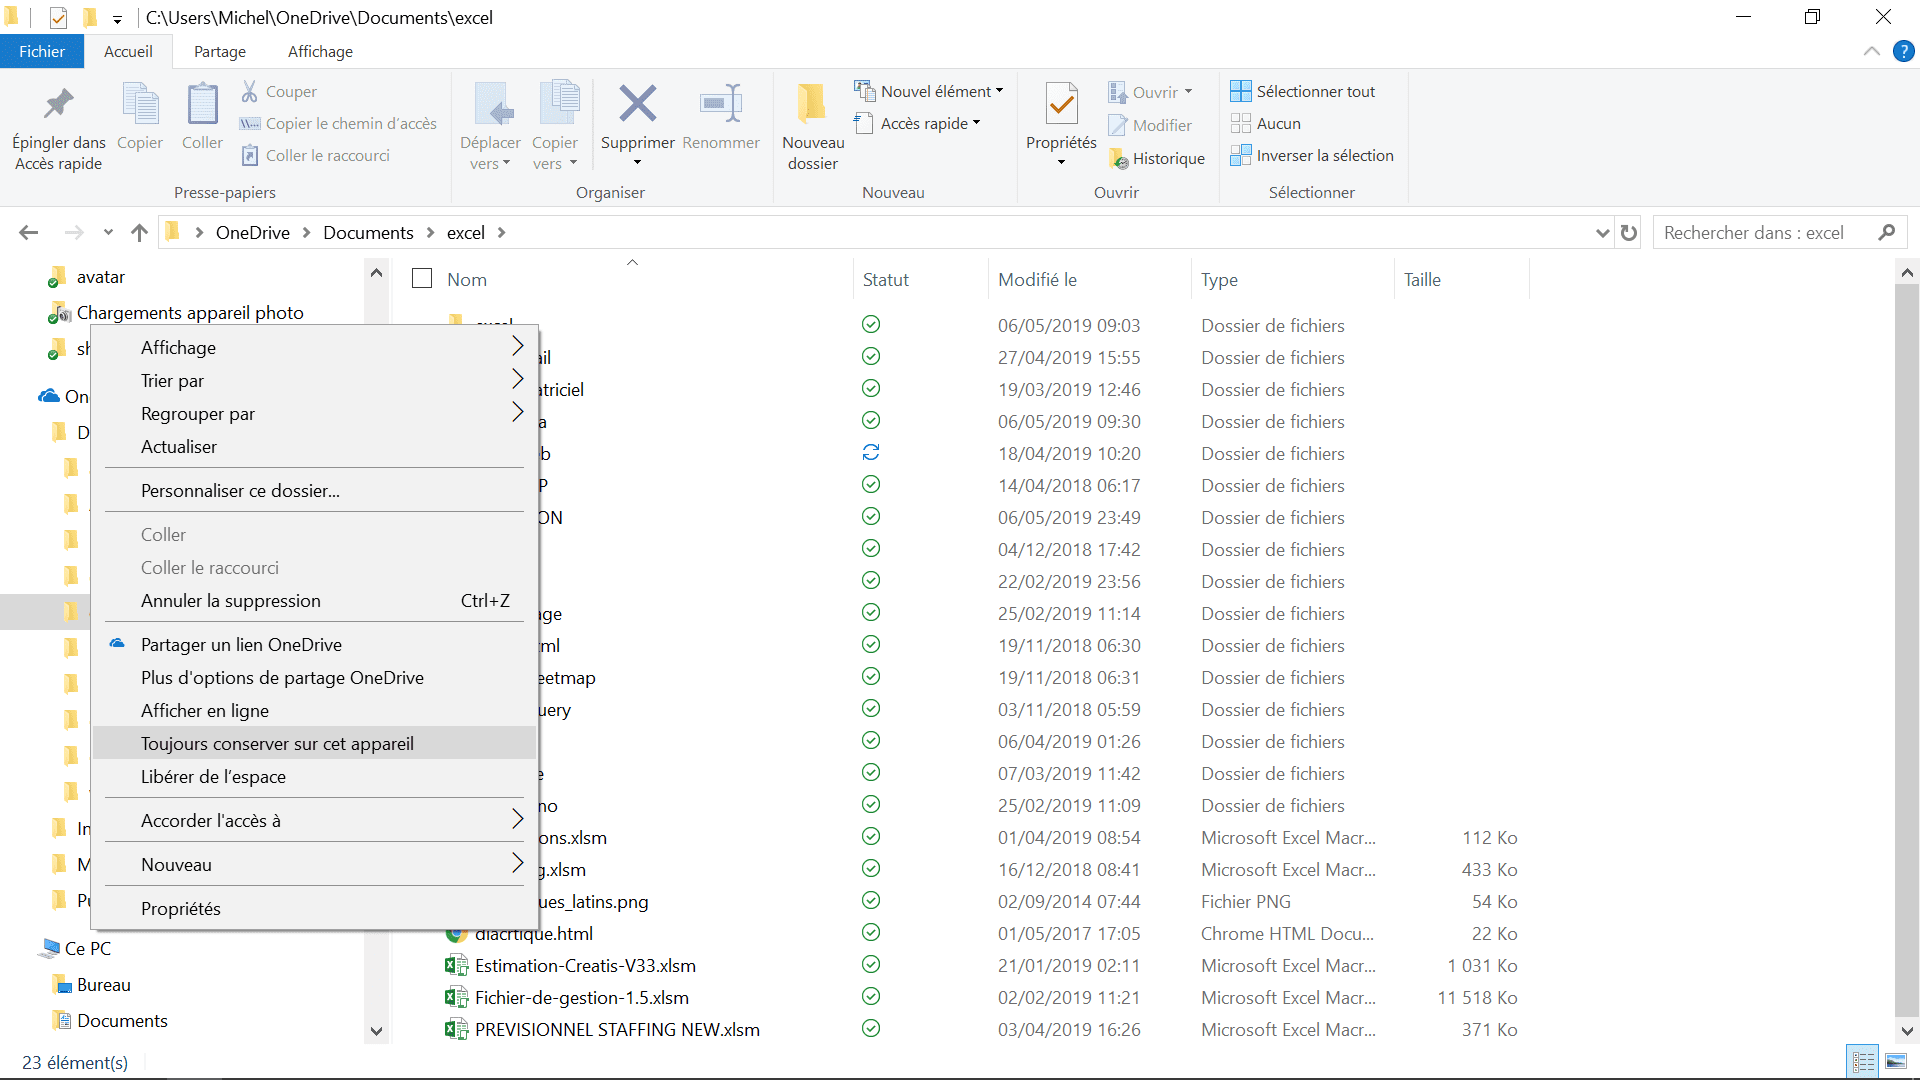Tick the select-all checkbox beside Nom
Screen dimensions: 1920x1080
tap(422, 279)
